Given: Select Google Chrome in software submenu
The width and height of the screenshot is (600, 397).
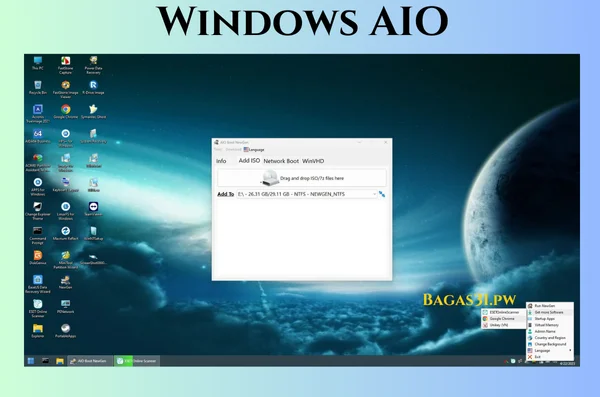Looking at the screenshot, I should (x=503, y=319).
